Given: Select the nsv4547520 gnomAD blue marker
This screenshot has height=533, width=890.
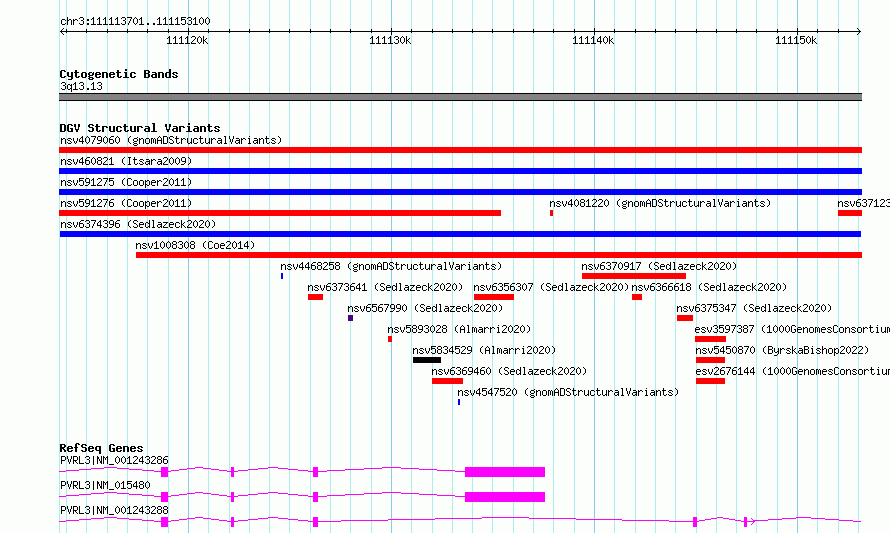Looking at the screenshot, I should pos(459,402).
